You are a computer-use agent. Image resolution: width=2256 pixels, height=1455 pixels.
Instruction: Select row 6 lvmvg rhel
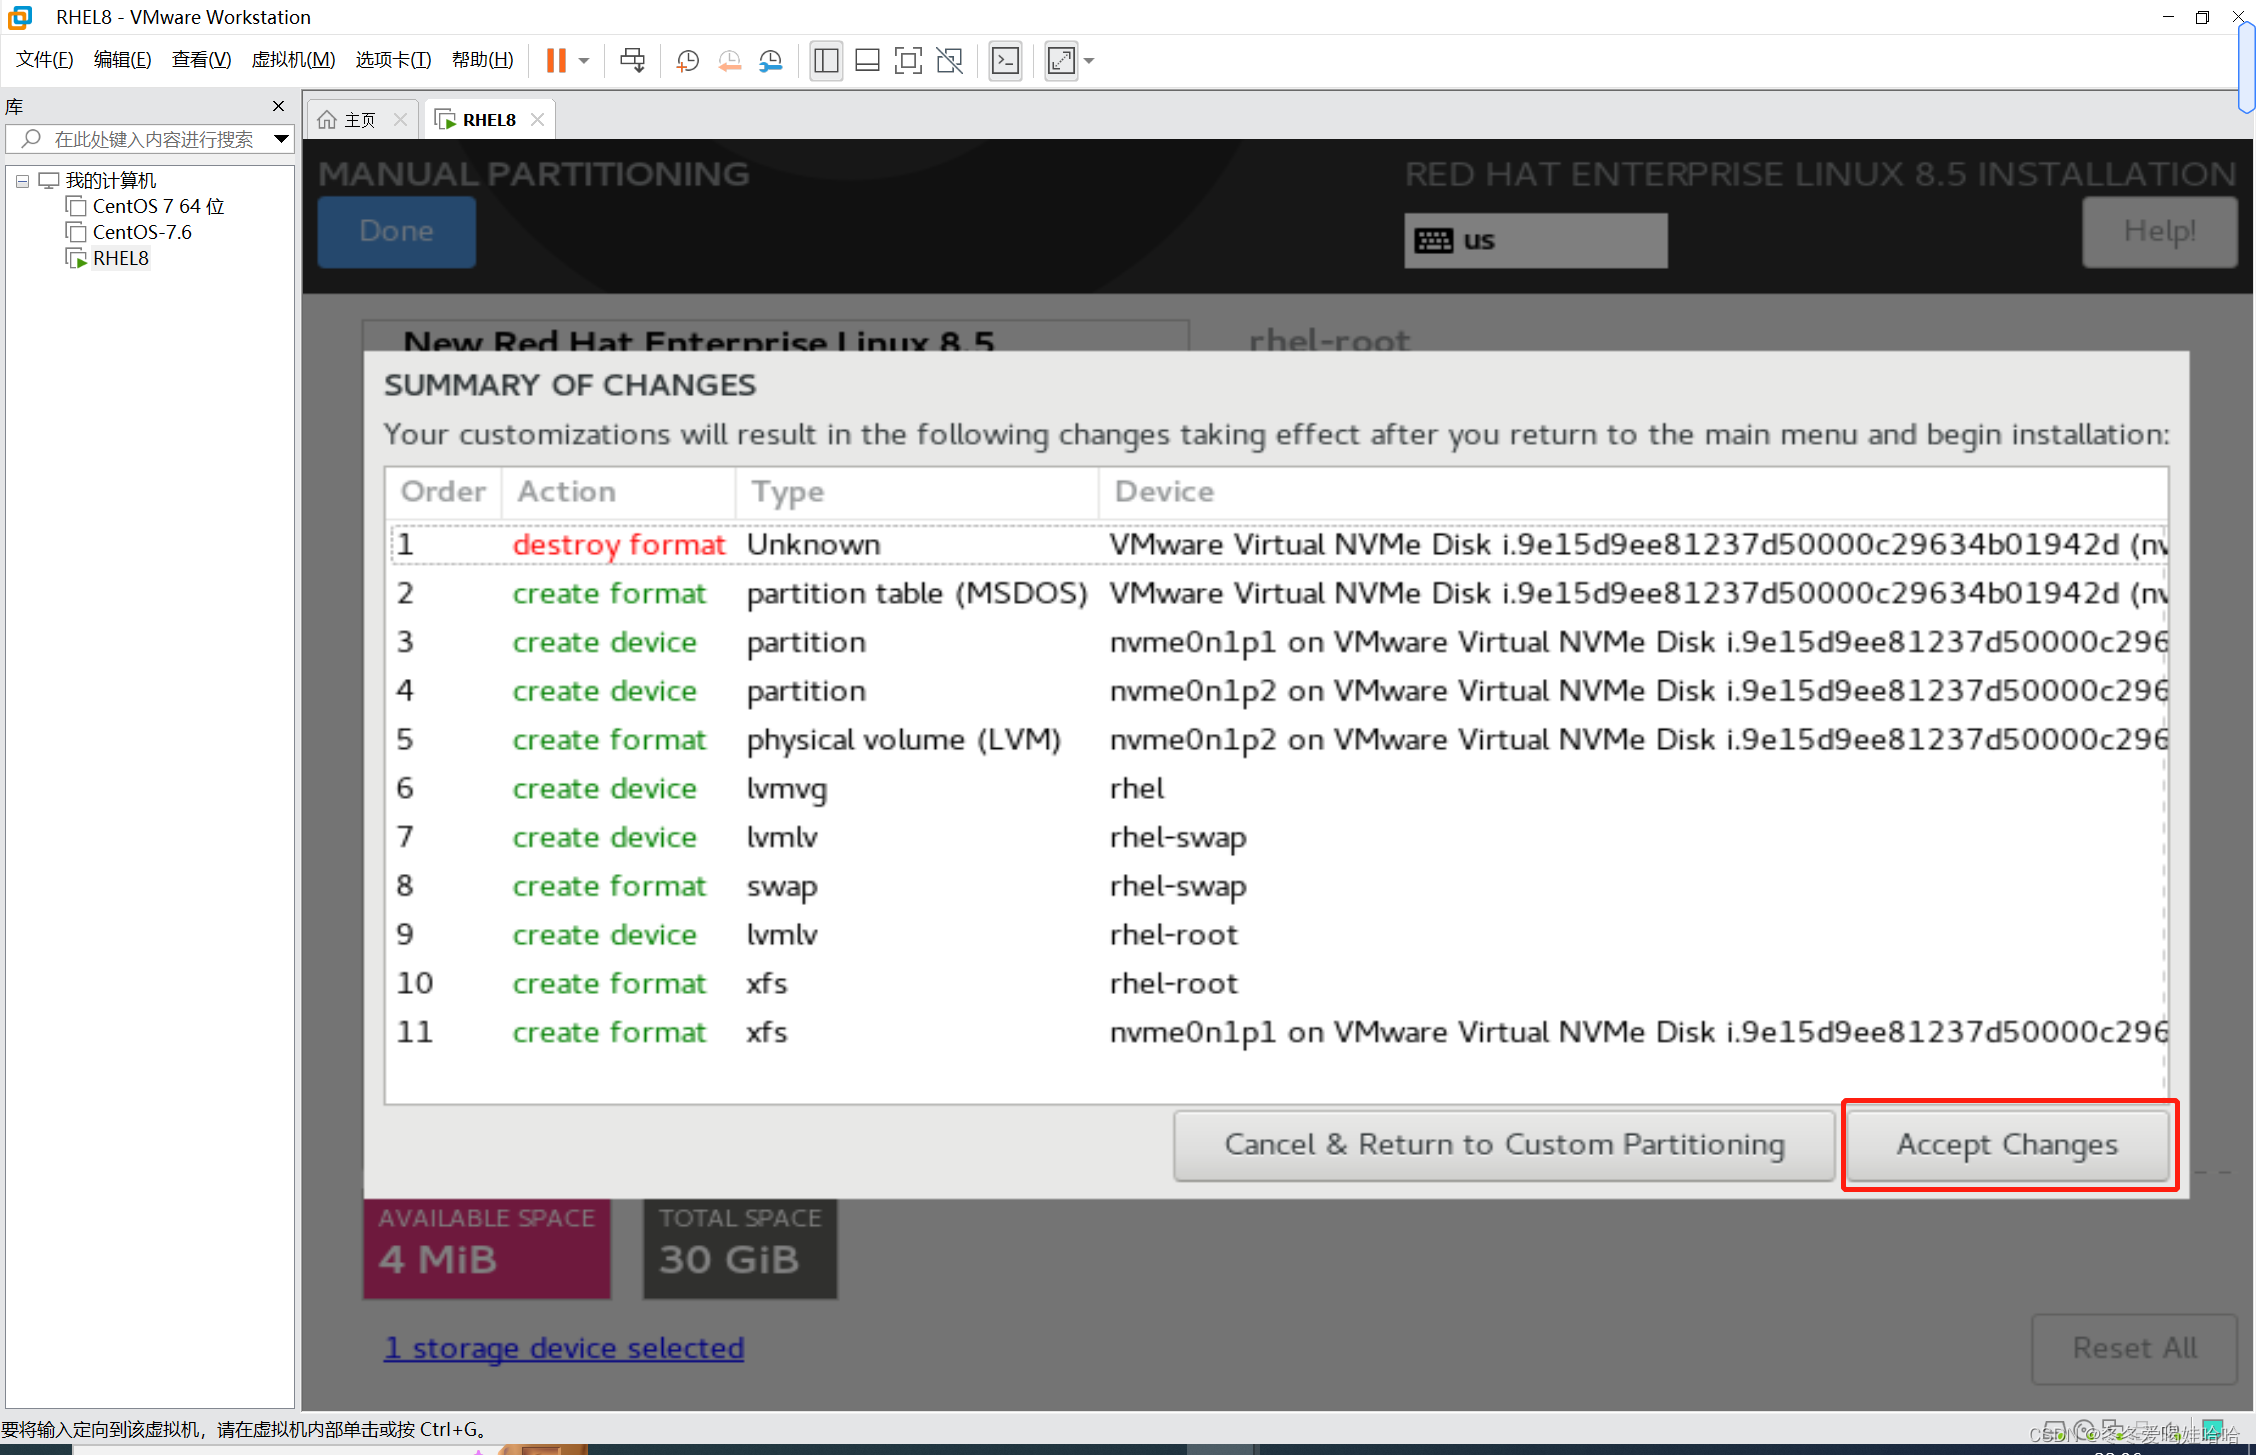[1277, 789]
